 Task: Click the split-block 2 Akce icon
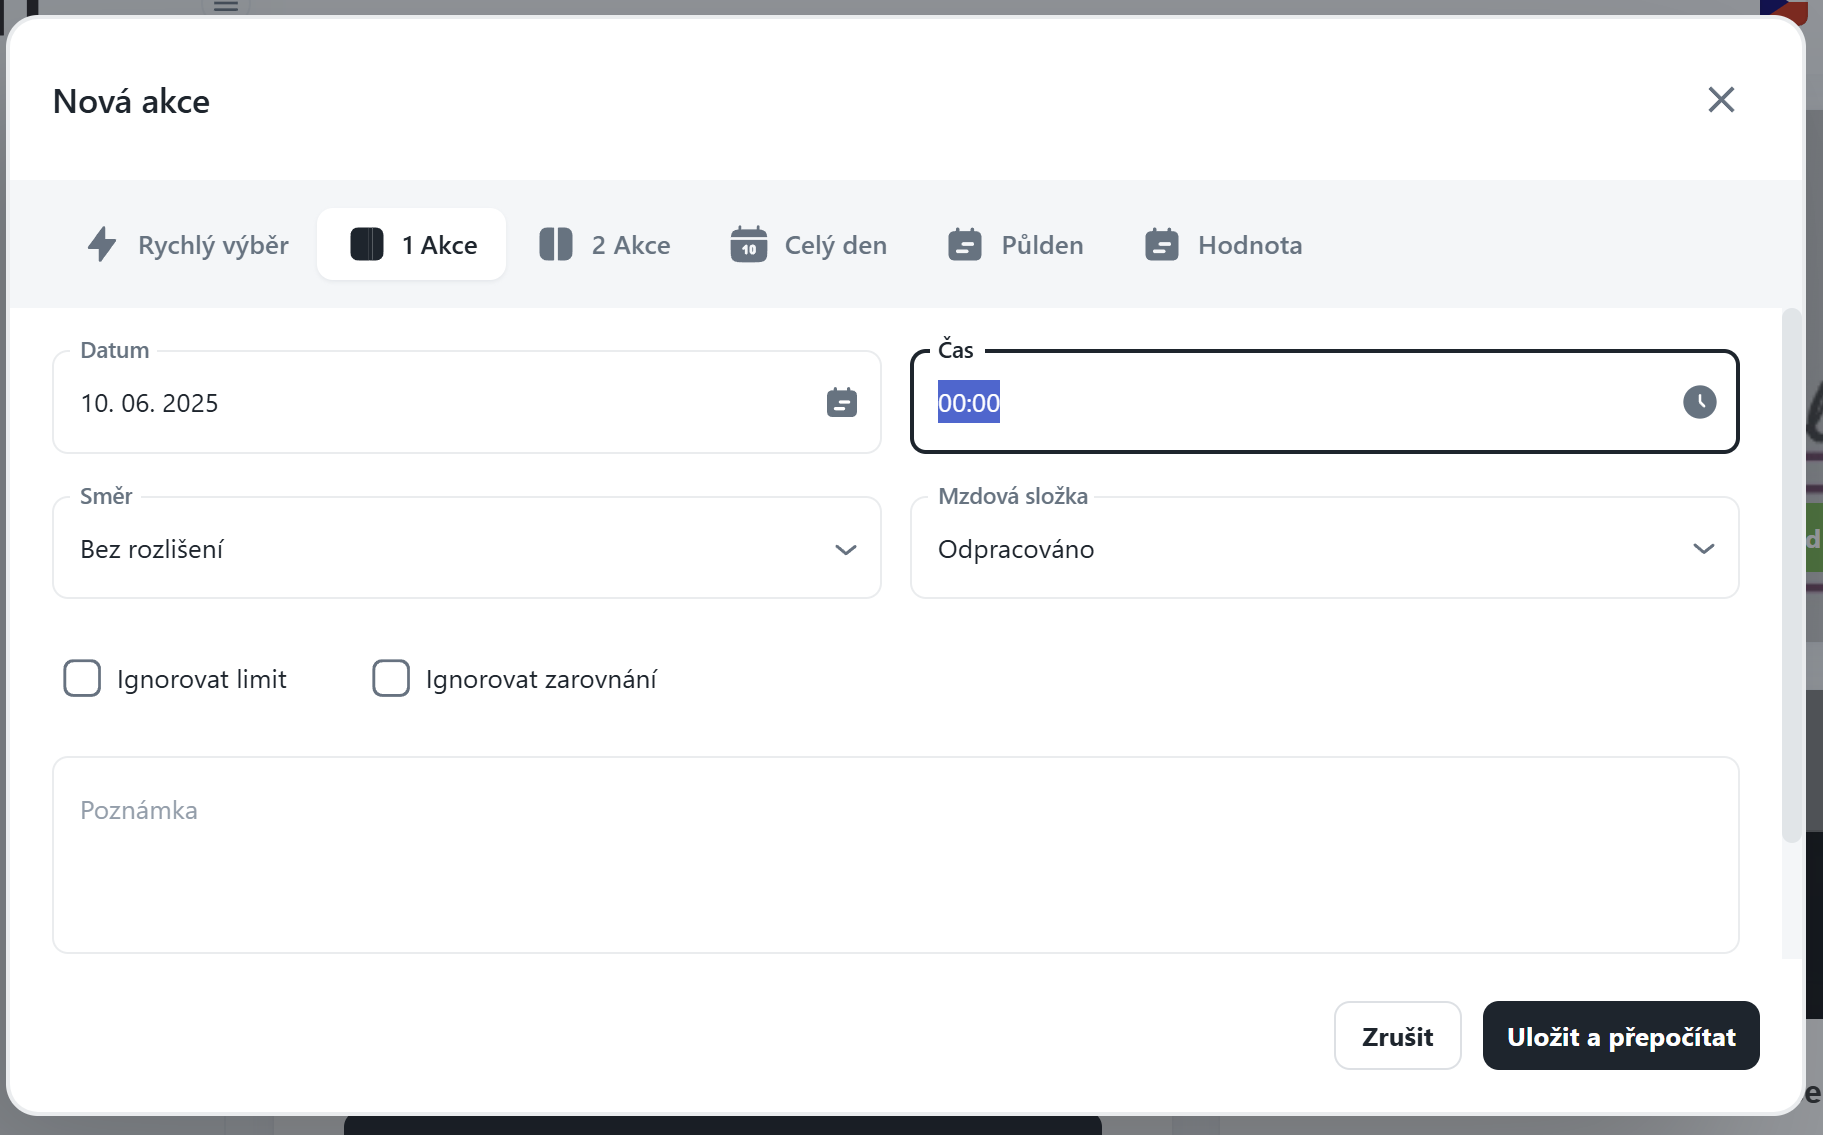click(556, 244)
